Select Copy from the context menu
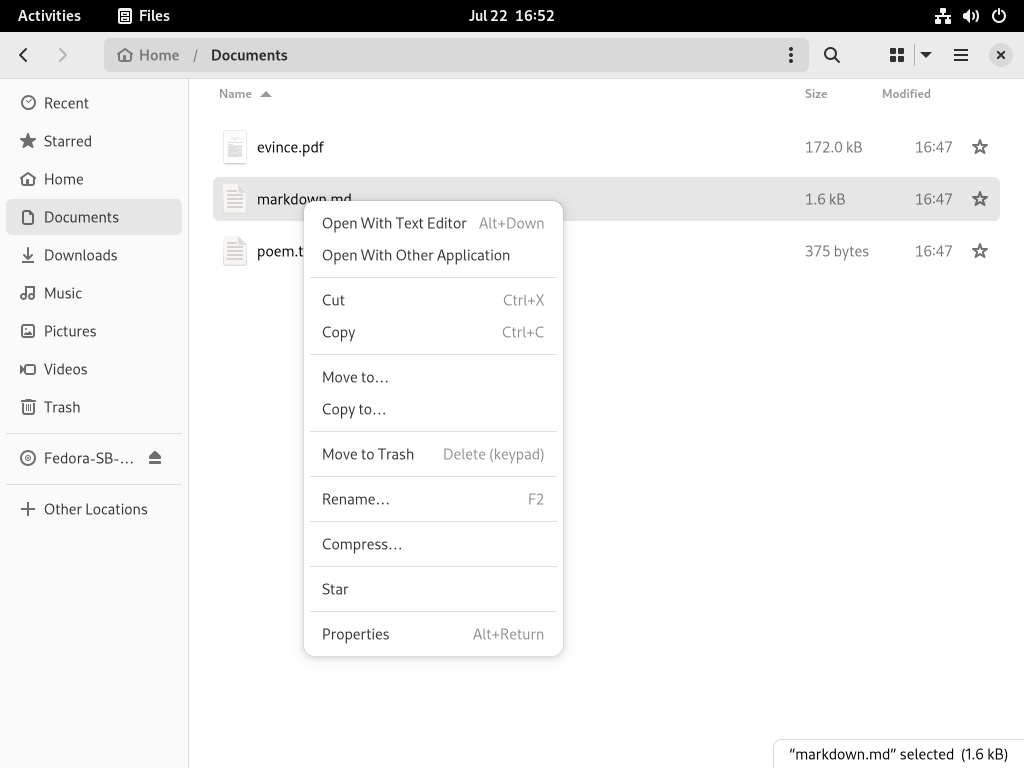This screenshot has height=768, width=1024. pyautogui.click(x=433, y=332)
